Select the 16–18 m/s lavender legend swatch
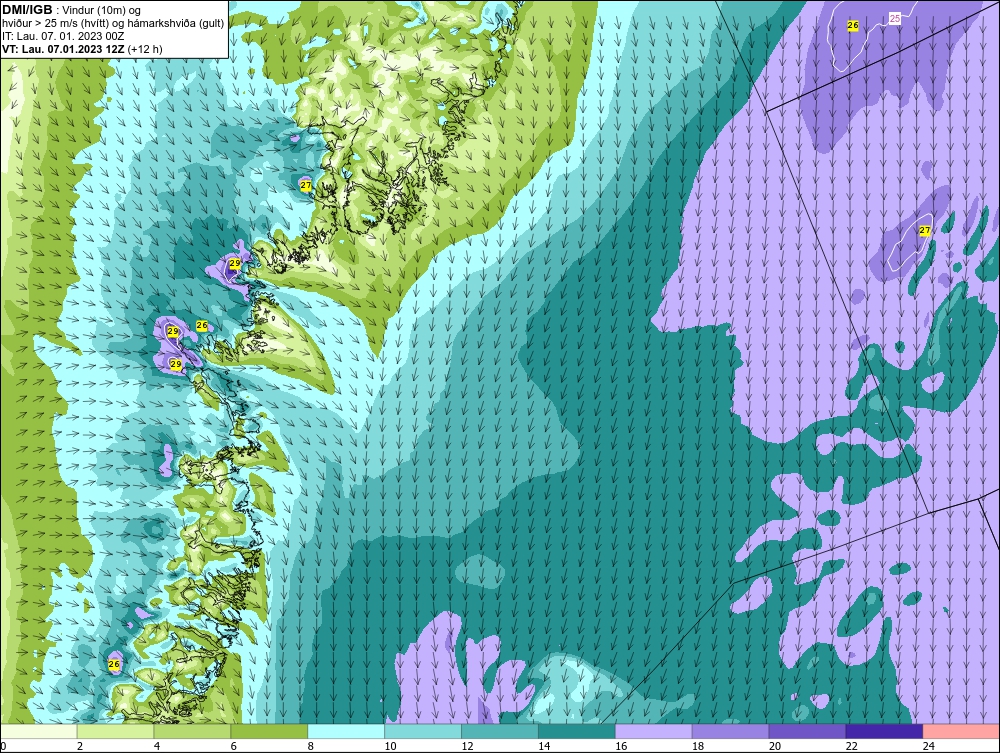This screenshot has width=1000, height=753. (654, 731)
